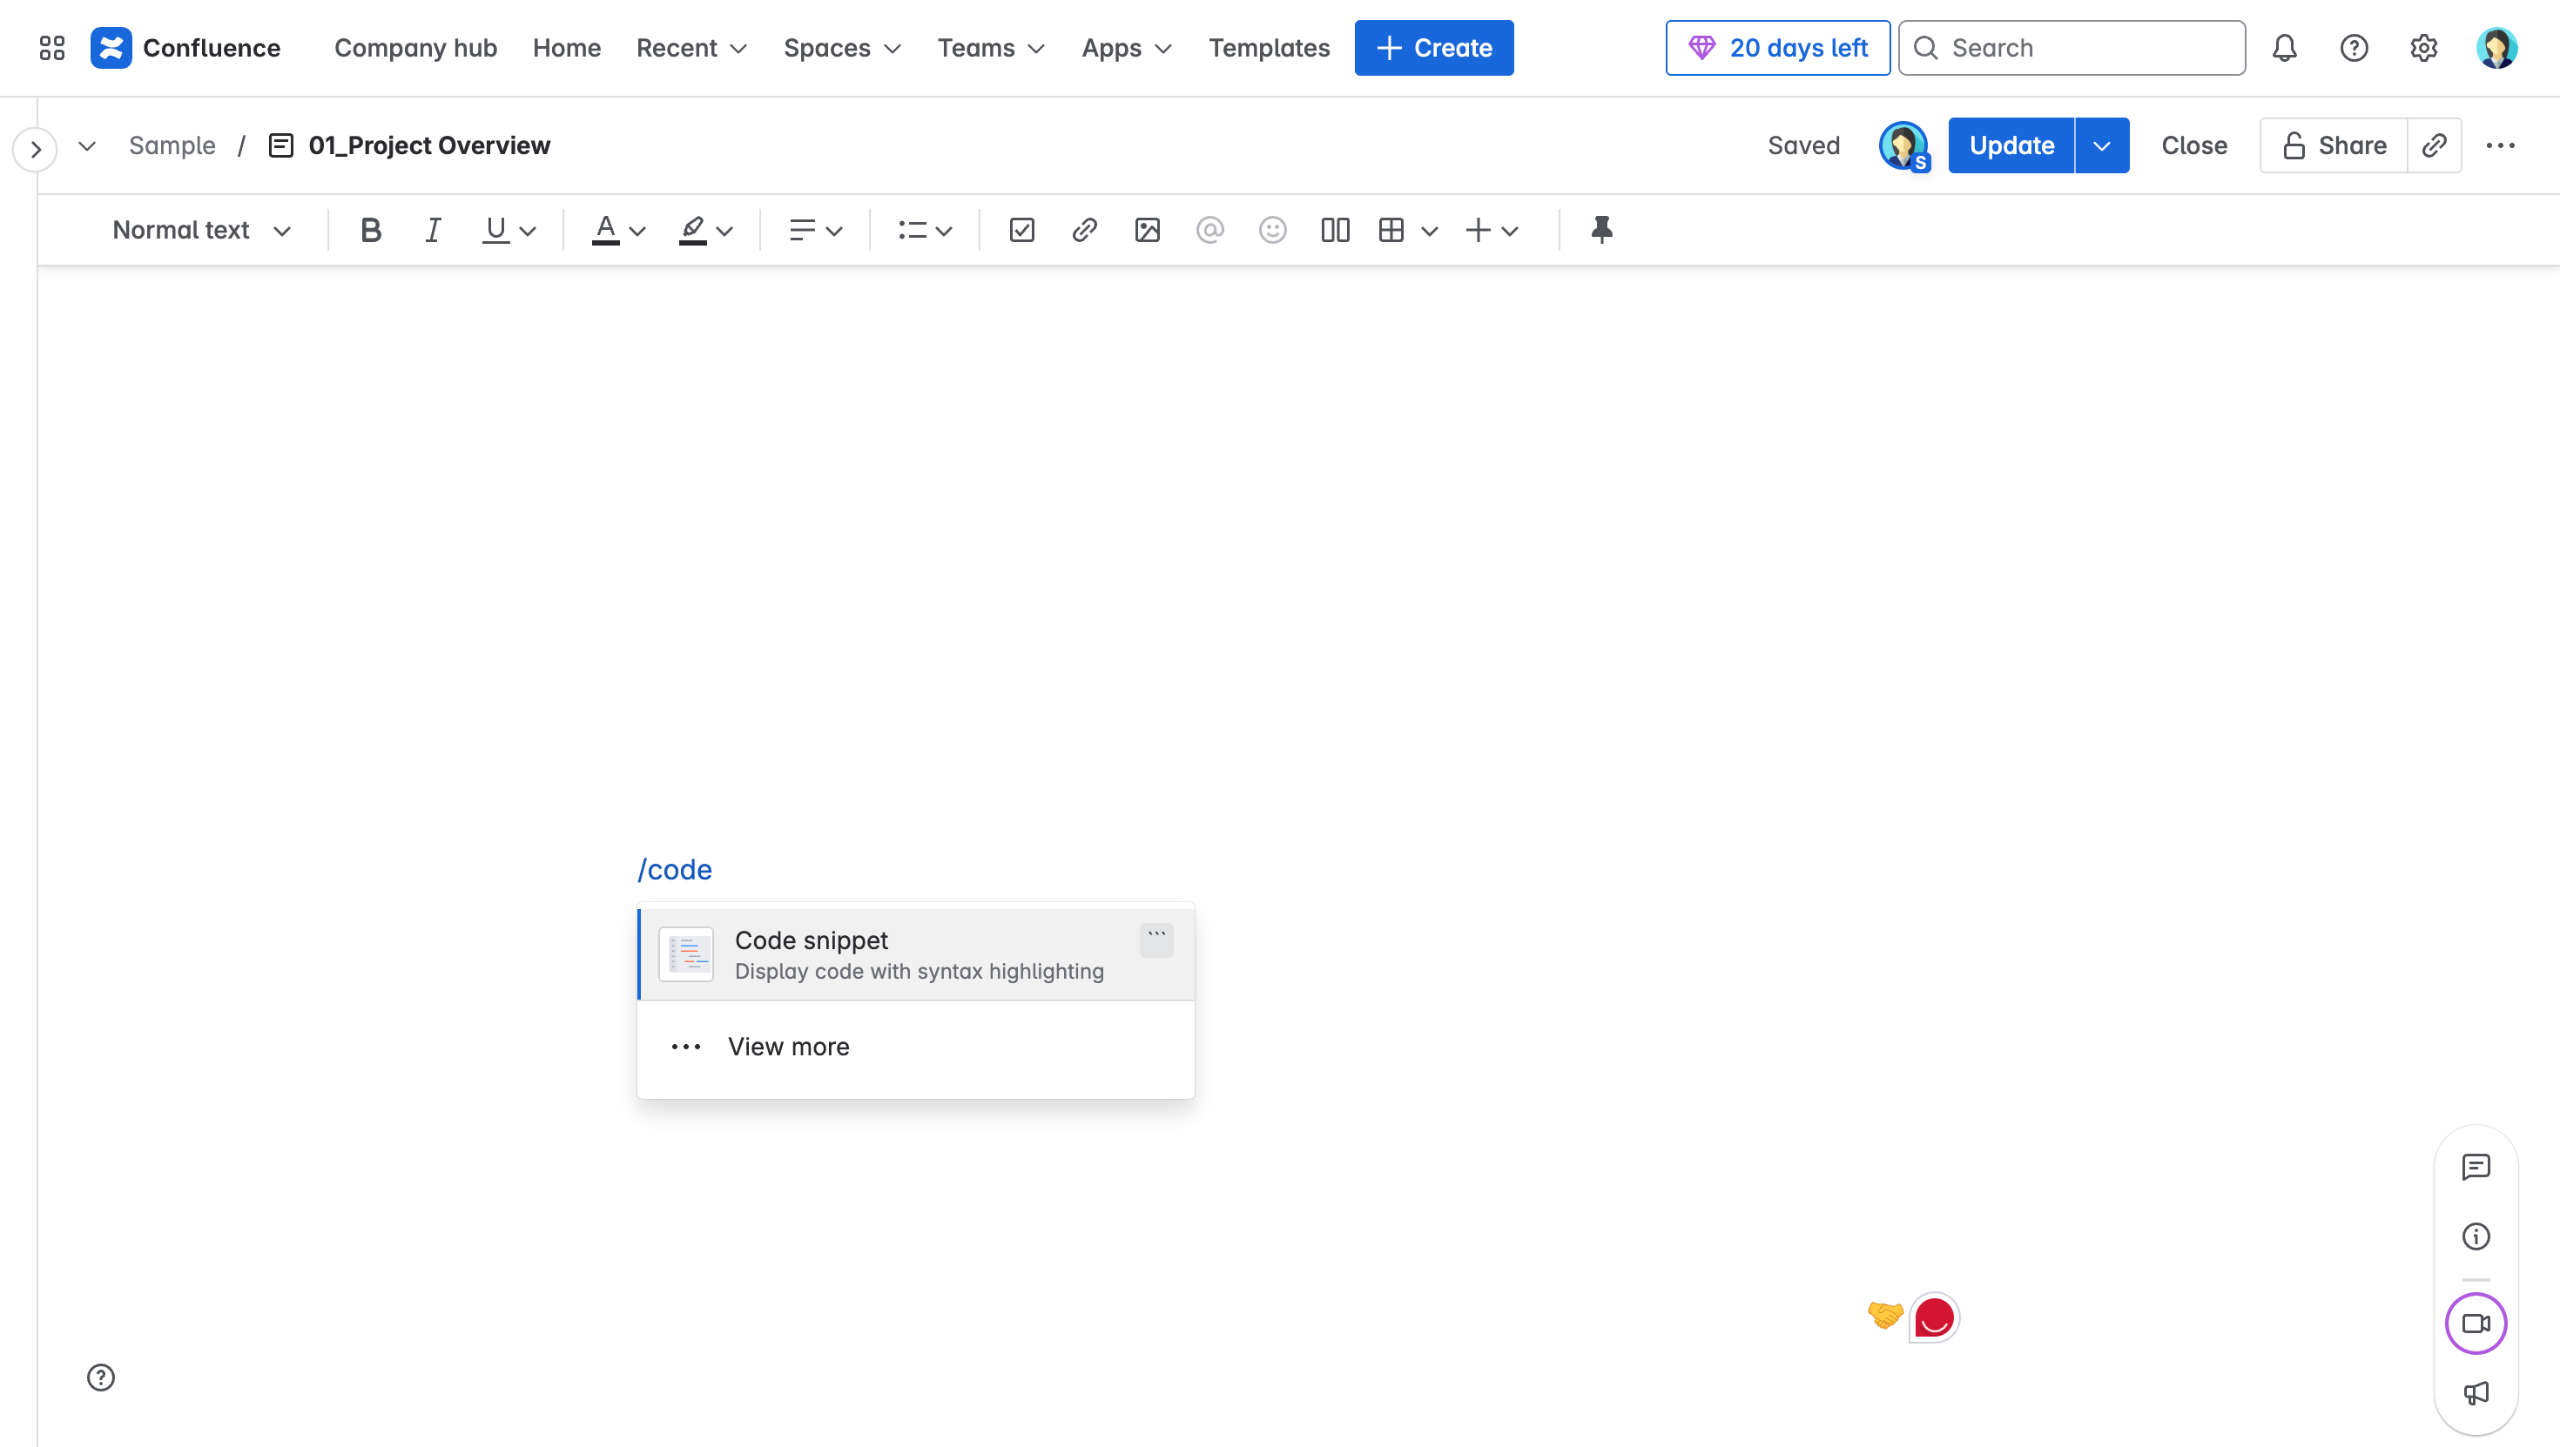Viewport: 2560px width, 1447px height.
Task: Toggle underline formatting
Action: [495, 230]
